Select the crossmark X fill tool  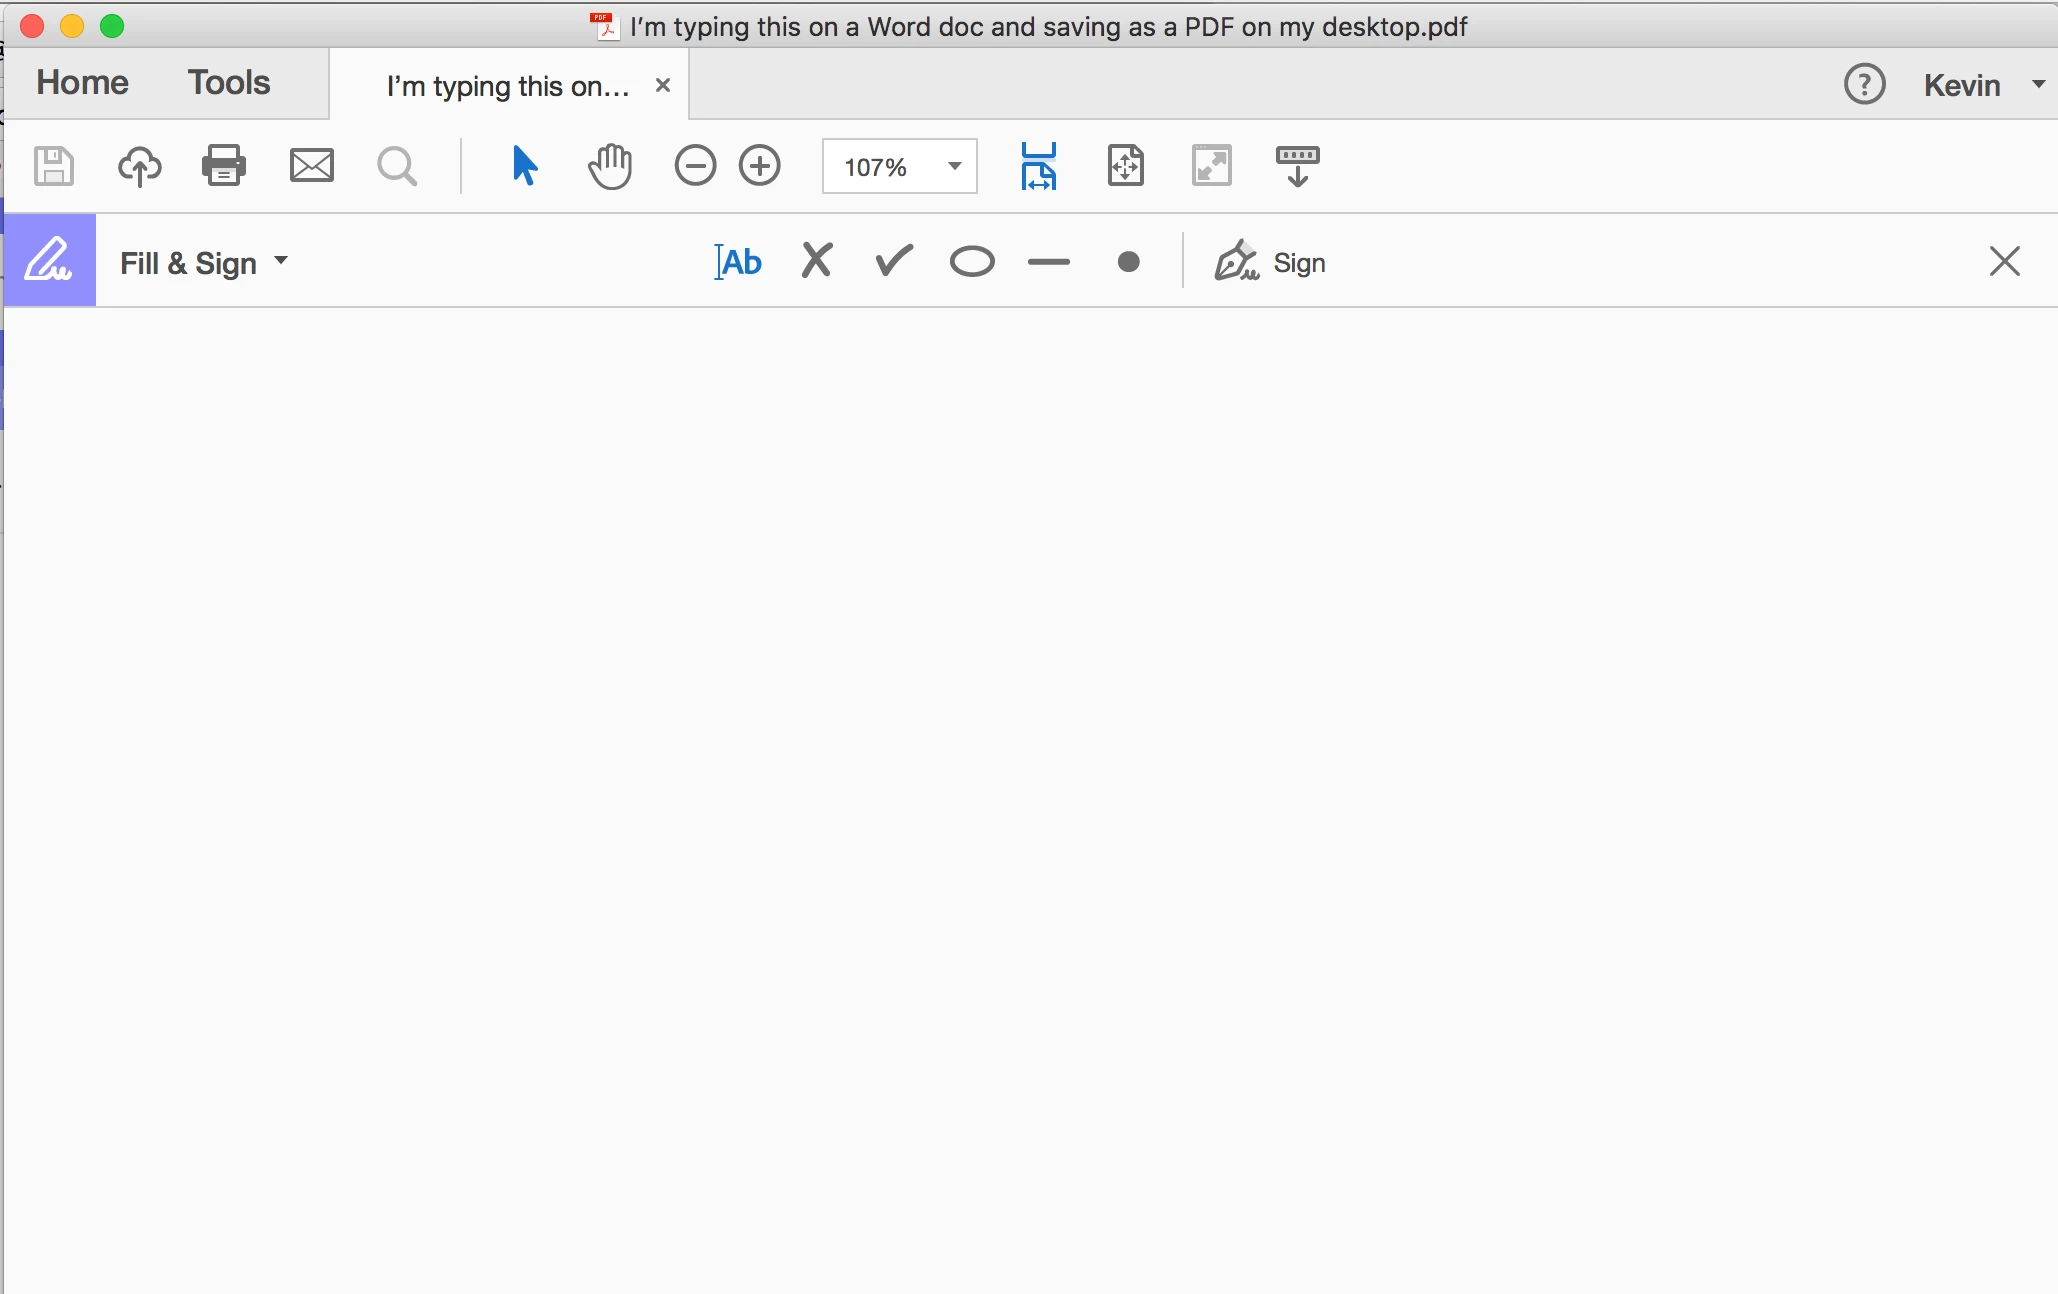tap(817, 262)
